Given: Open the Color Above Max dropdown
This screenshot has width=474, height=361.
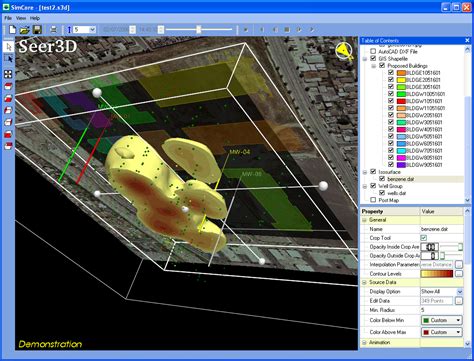Looking at the screenshot, I should coord(442,332).
